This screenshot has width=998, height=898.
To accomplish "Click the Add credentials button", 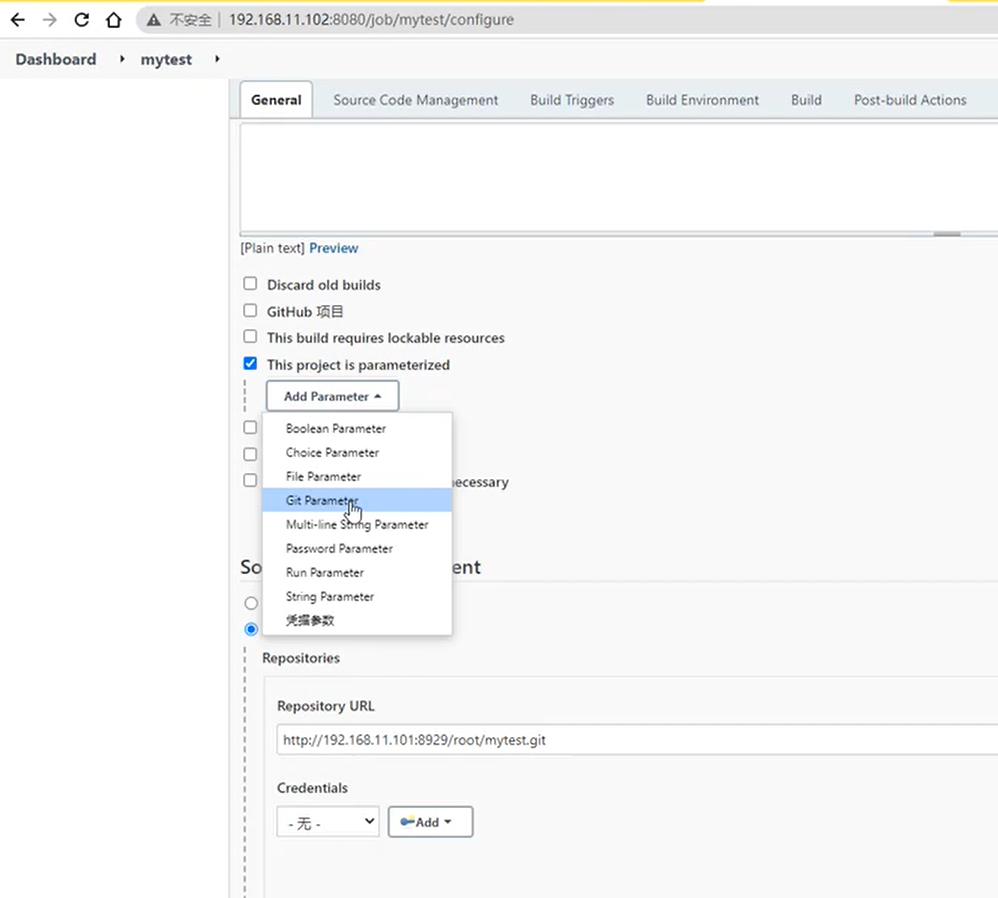I will point(430,822).
